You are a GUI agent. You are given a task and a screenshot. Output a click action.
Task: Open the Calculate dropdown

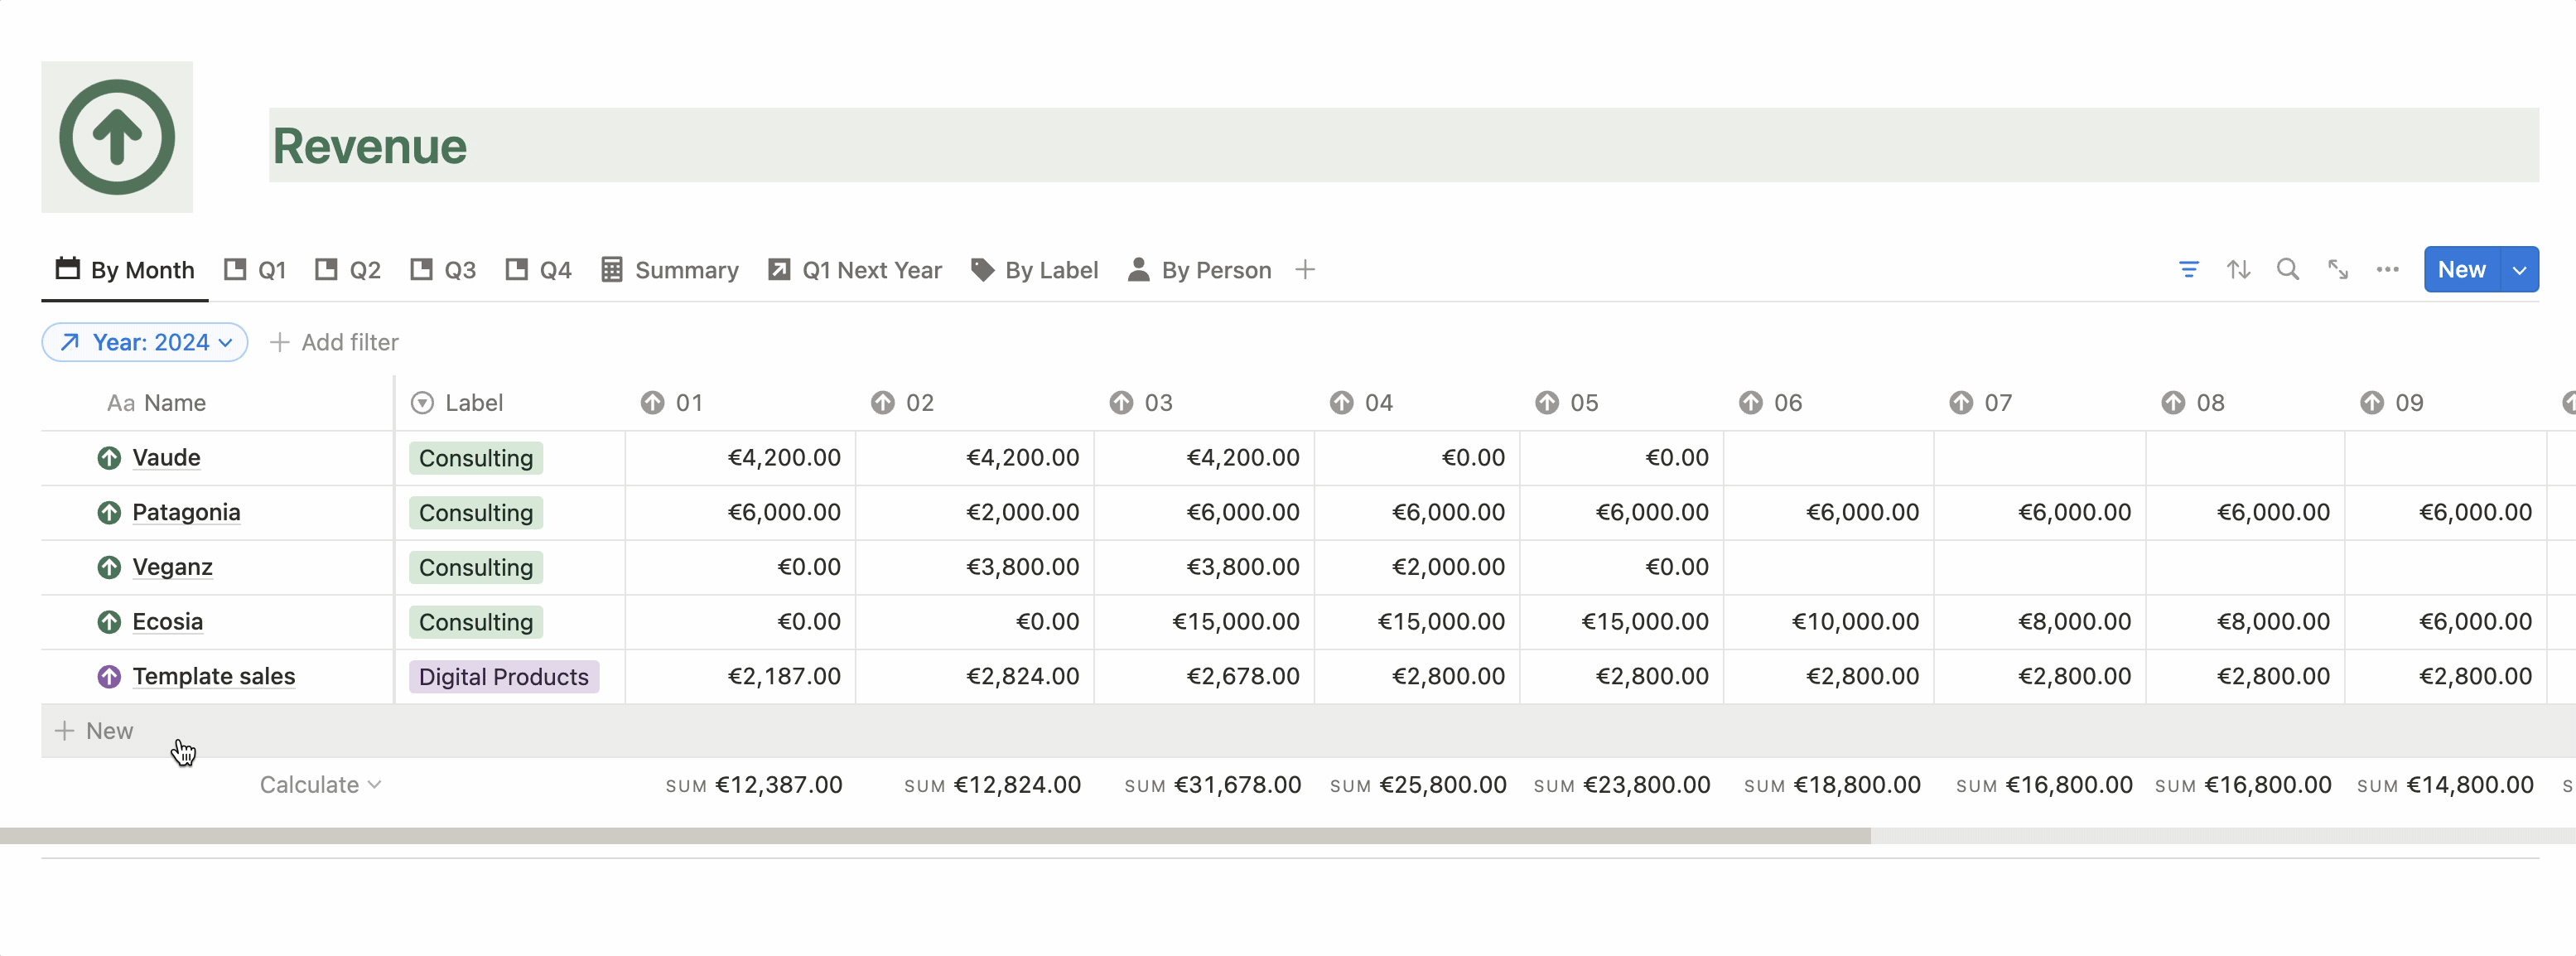coord(320,785)
